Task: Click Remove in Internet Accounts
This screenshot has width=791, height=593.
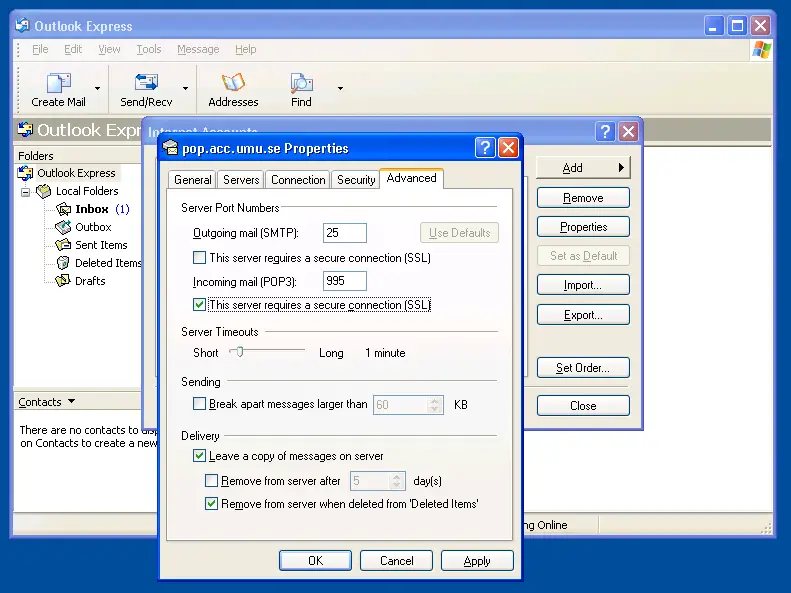Action: click(x=583, y=198)
